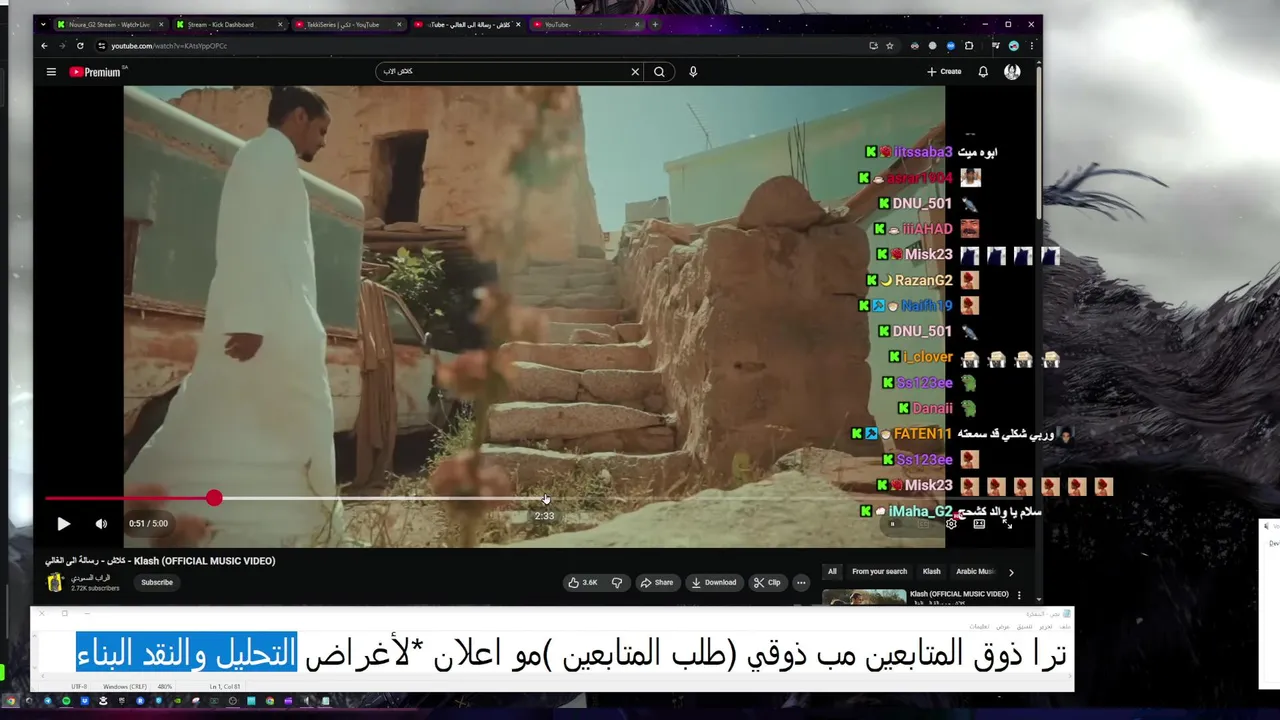The image size is (1280, 720).
Task: Open the tab search dropdown
Action: tap(44, 24)
